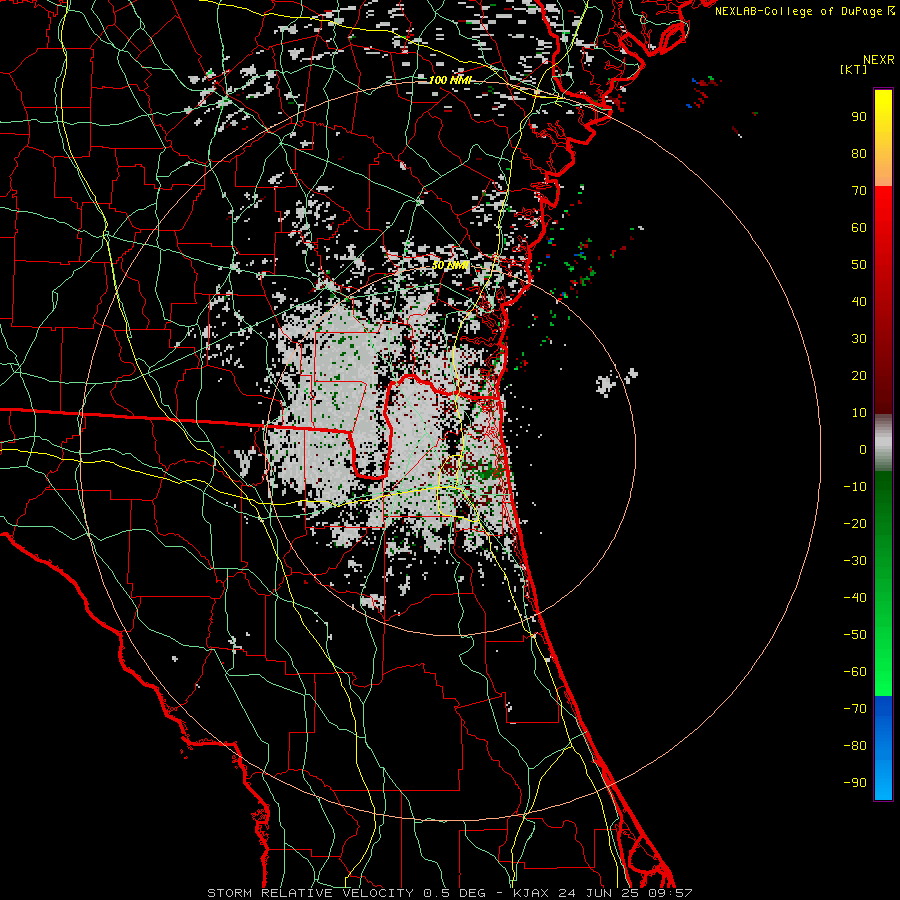Click the -70 value on velocity scale
Screen dimensions: 900x900
pyautogui.click(x=855, y=709)
